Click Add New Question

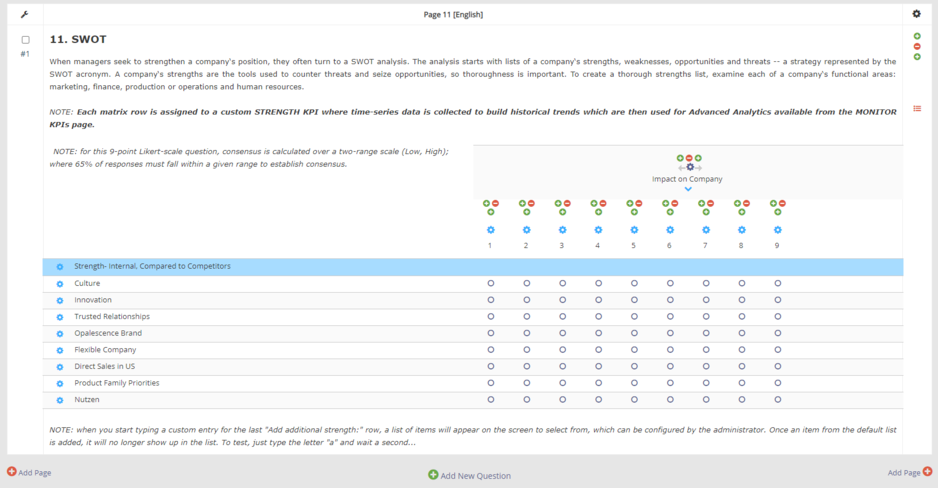tap(469, 475)
